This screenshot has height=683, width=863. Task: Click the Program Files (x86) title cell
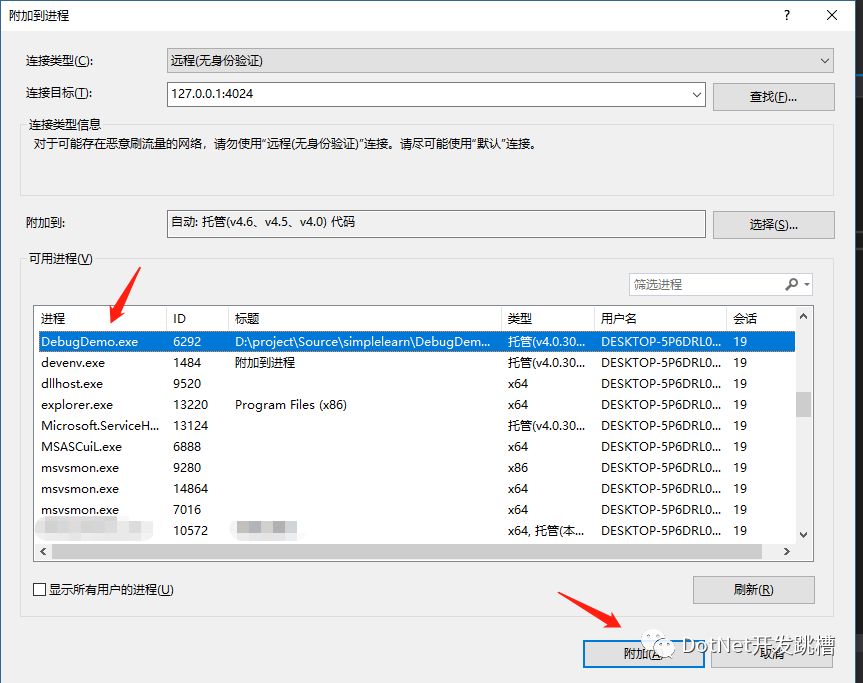[x=291, y=405]
